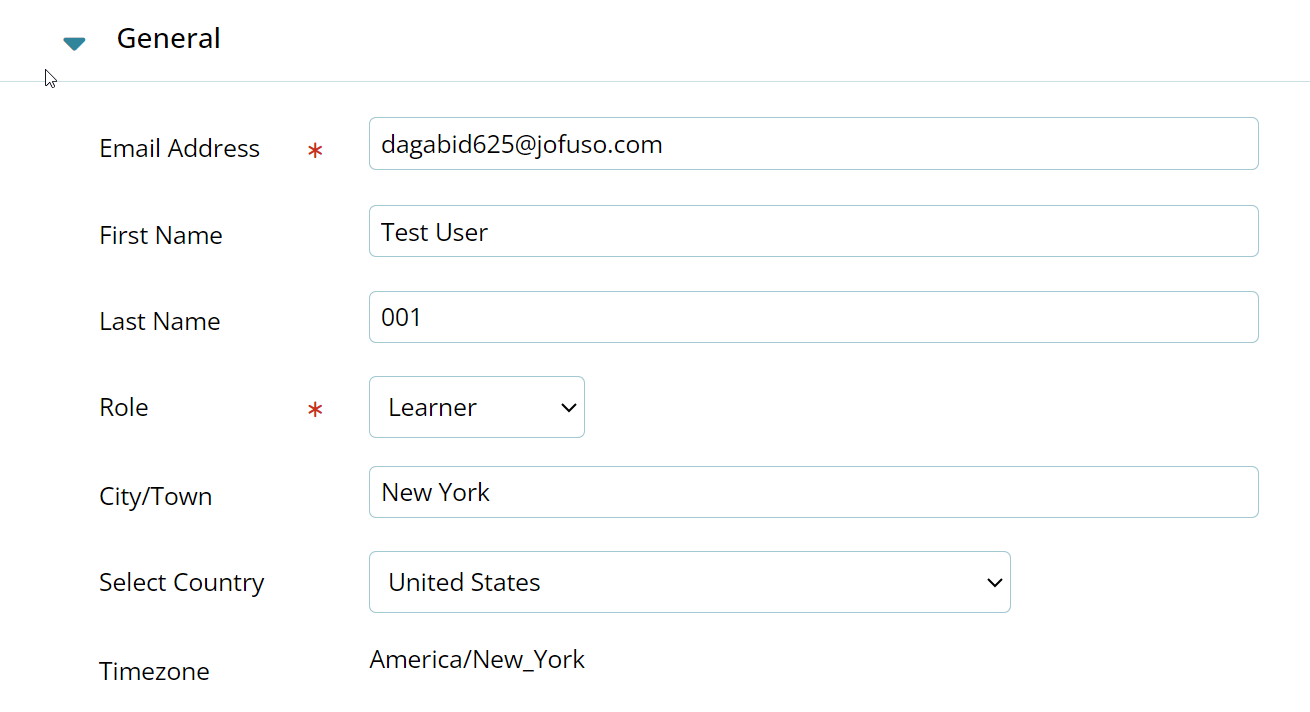
Task: Select the Last Name field containing 001
Action: click(x=813, y=317)
